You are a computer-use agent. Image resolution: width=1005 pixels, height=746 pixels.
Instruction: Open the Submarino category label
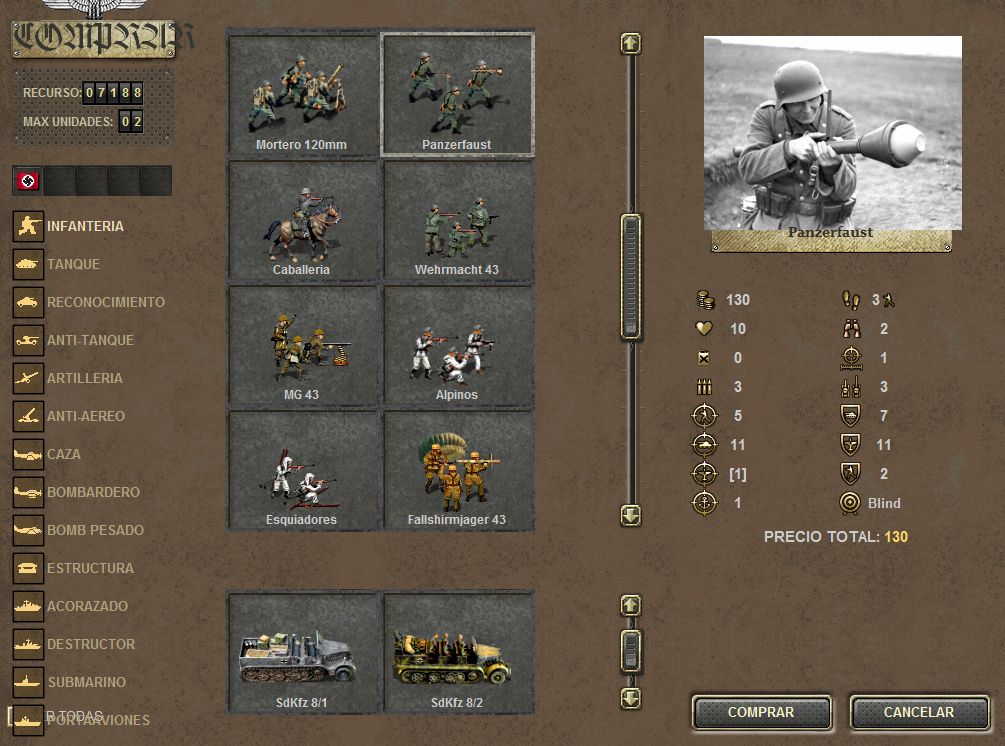(x=87, y=682)
